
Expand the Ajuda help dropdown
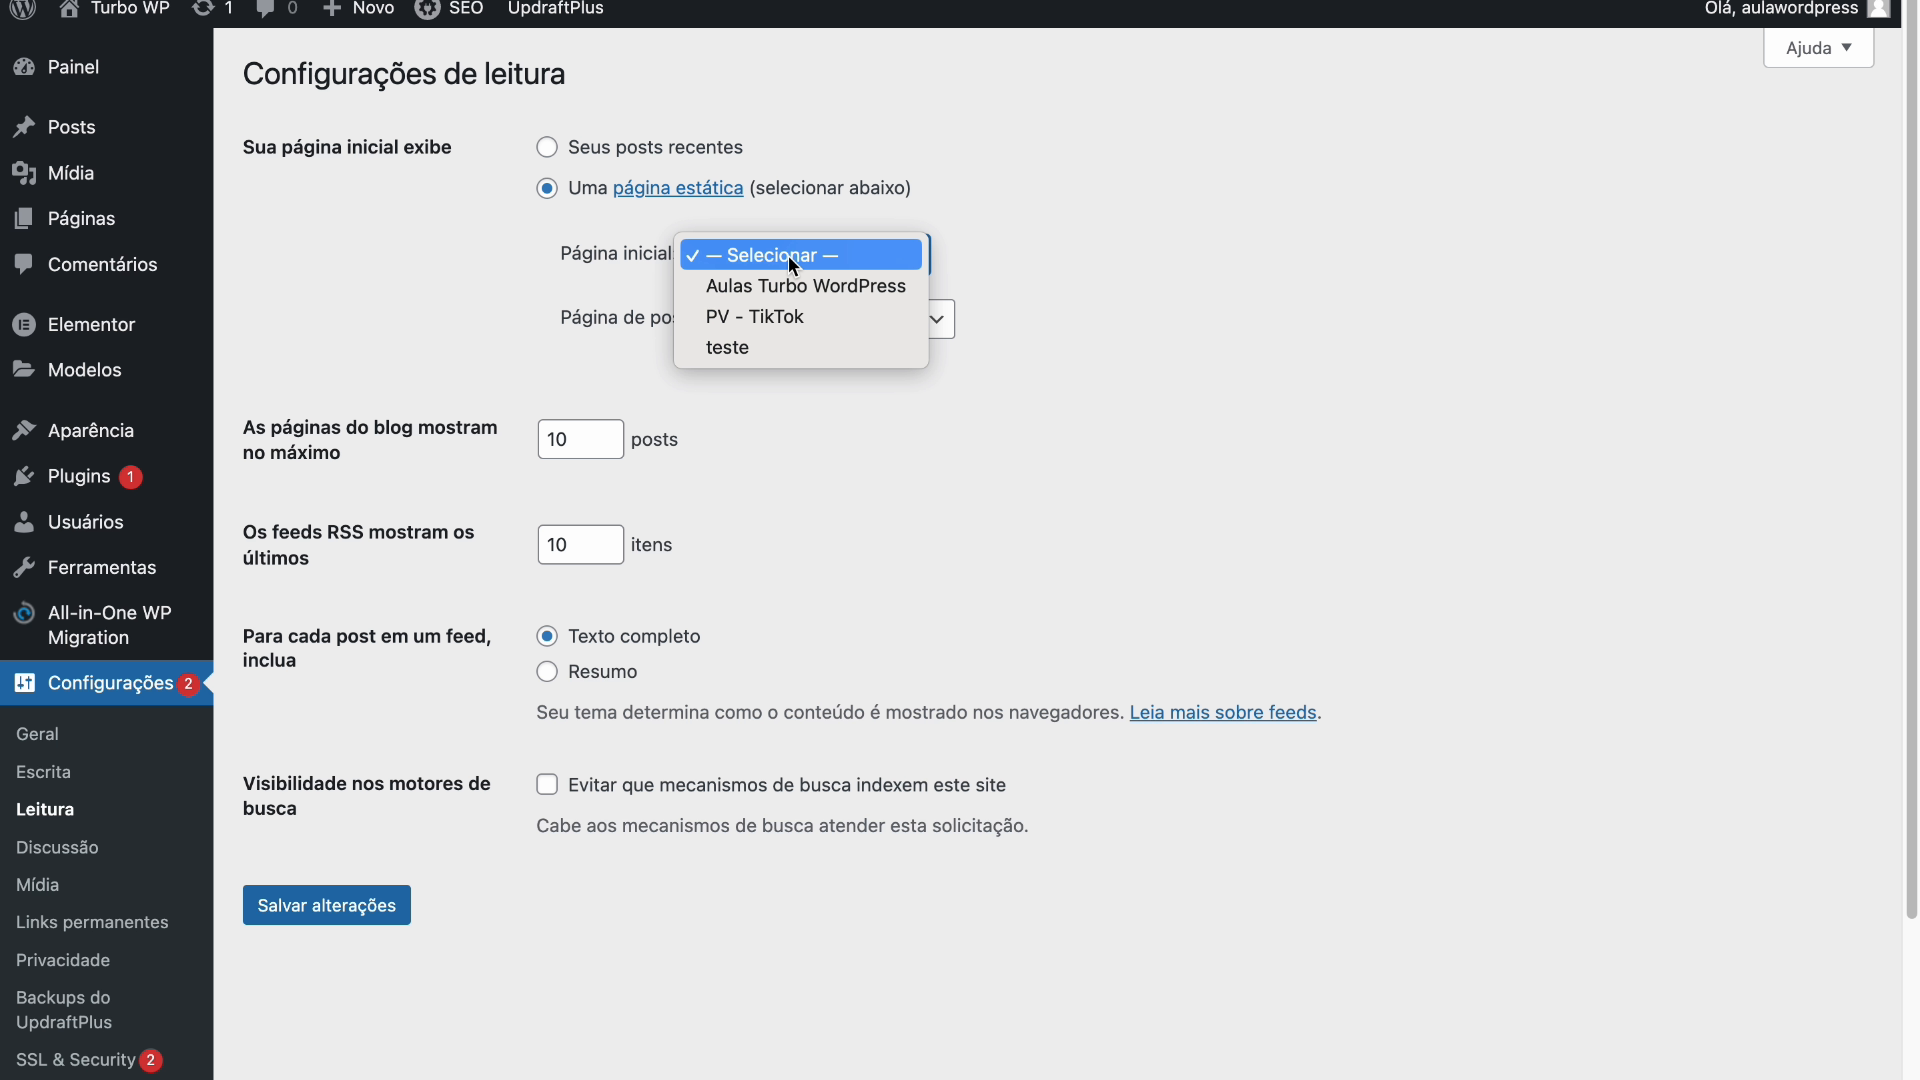click(x=1817, y=48)
